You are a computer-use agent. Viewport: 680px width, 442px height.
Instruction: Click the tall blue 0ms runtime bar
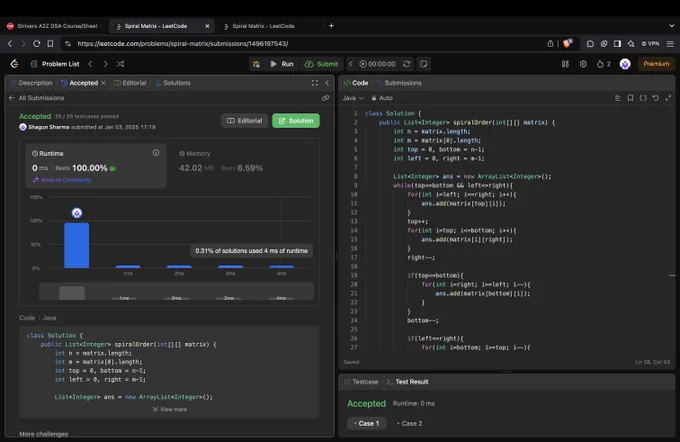[x=77, y=246]
